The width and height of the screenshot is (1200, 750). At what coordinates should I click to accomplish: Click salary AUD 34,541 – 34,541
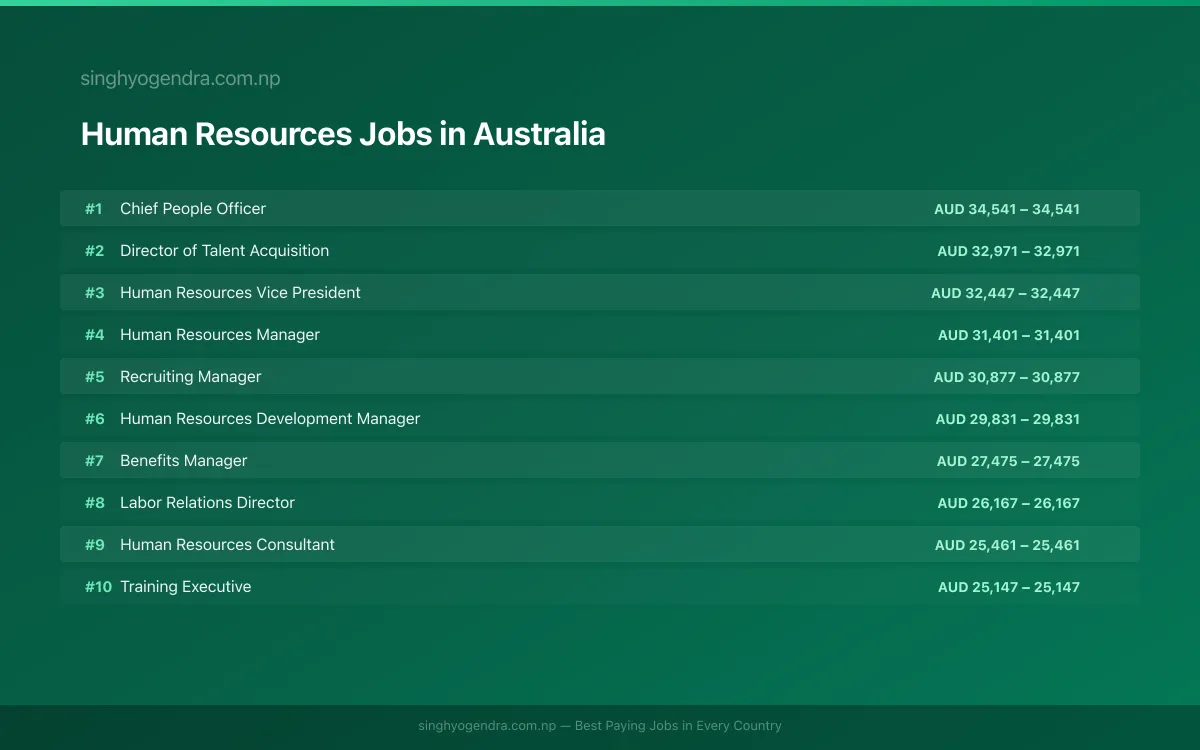1007,209
